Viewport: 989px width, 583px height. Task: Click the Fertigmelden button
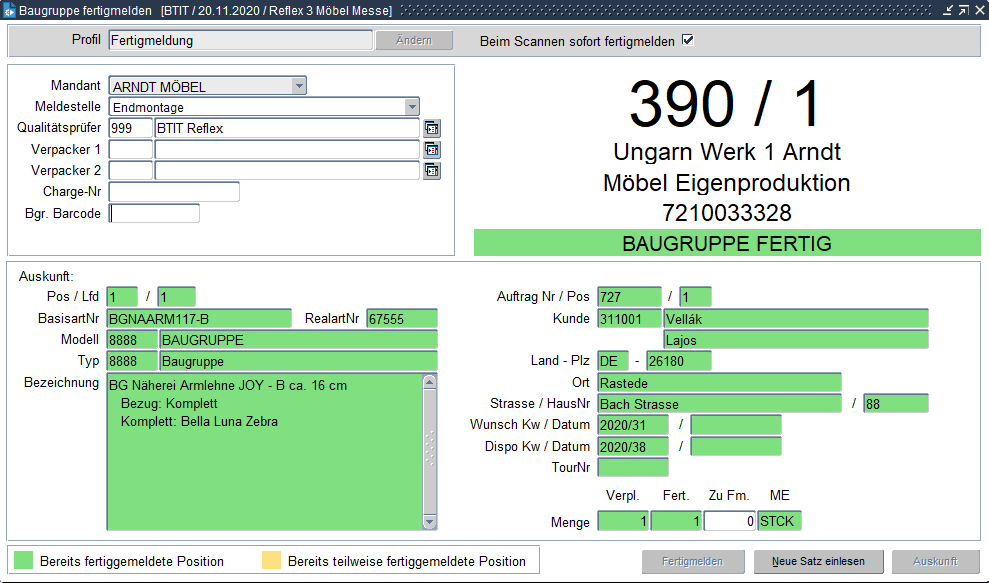692,561
